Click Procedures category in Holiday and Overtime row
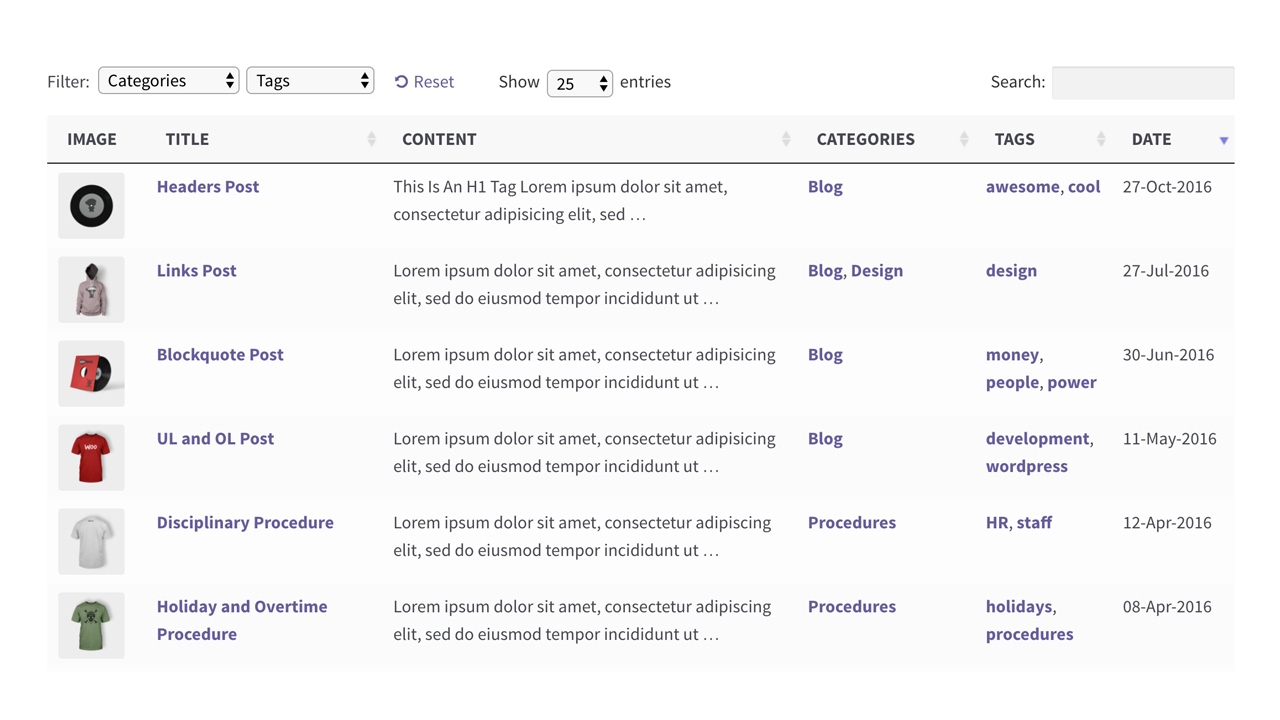The image size is (1280, 720). coord(852,607)
